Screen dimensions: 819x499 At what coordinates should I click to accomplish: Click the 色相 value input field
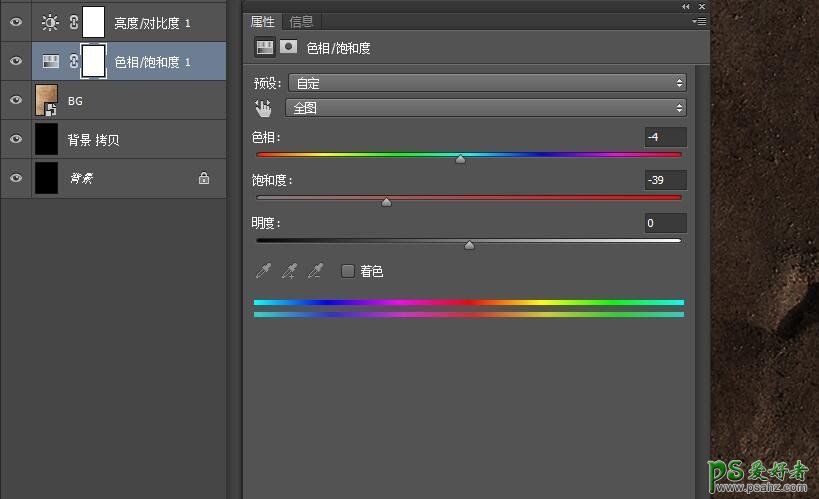[665, 137]
